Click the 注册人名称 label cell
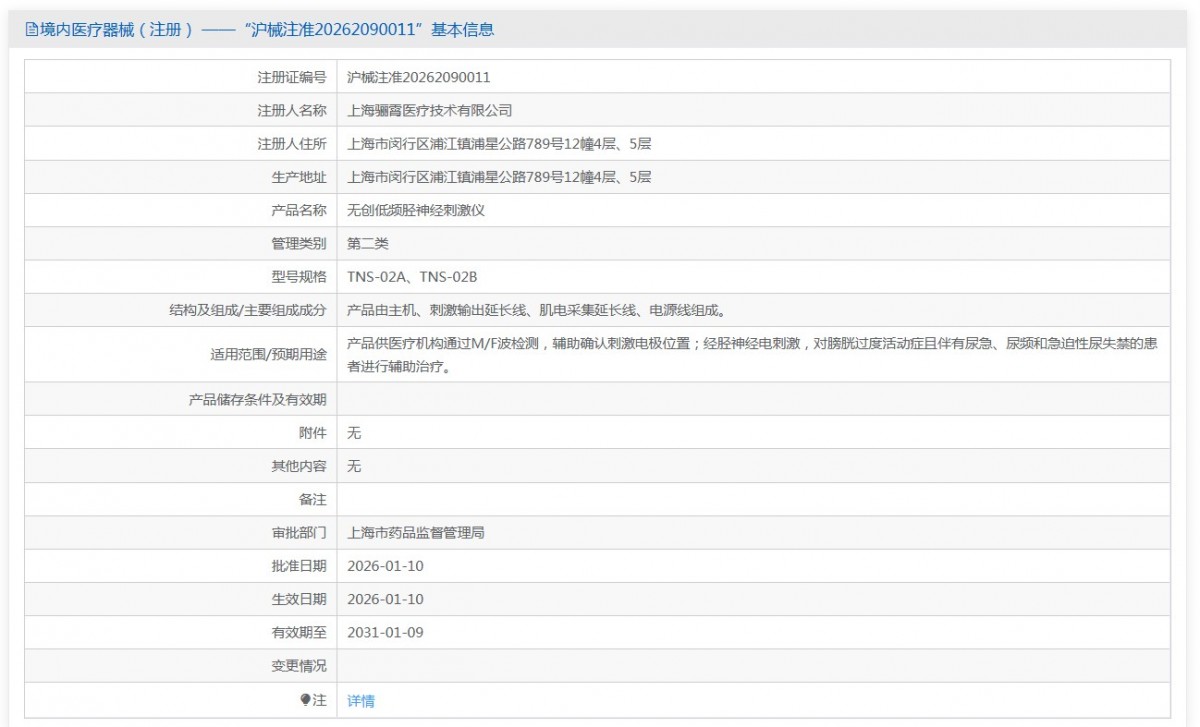Image resolution: width=1200 pixels, height=727 pixels. 292,110
